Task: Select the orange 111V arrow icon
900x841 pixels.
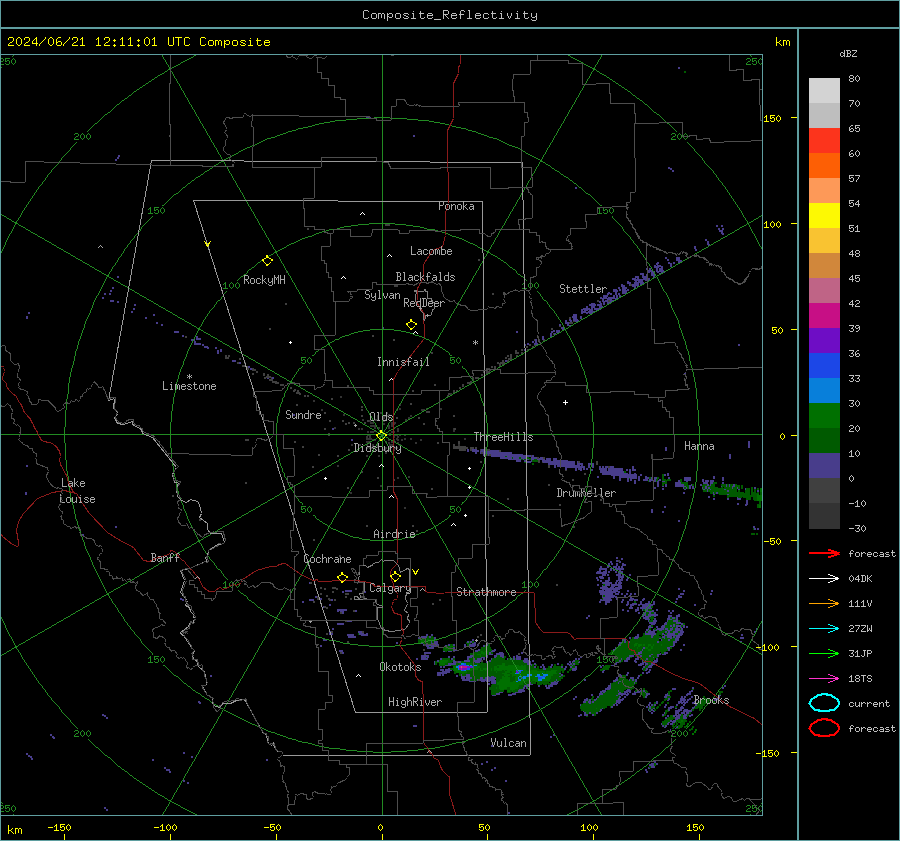Action: coord(824,603)
